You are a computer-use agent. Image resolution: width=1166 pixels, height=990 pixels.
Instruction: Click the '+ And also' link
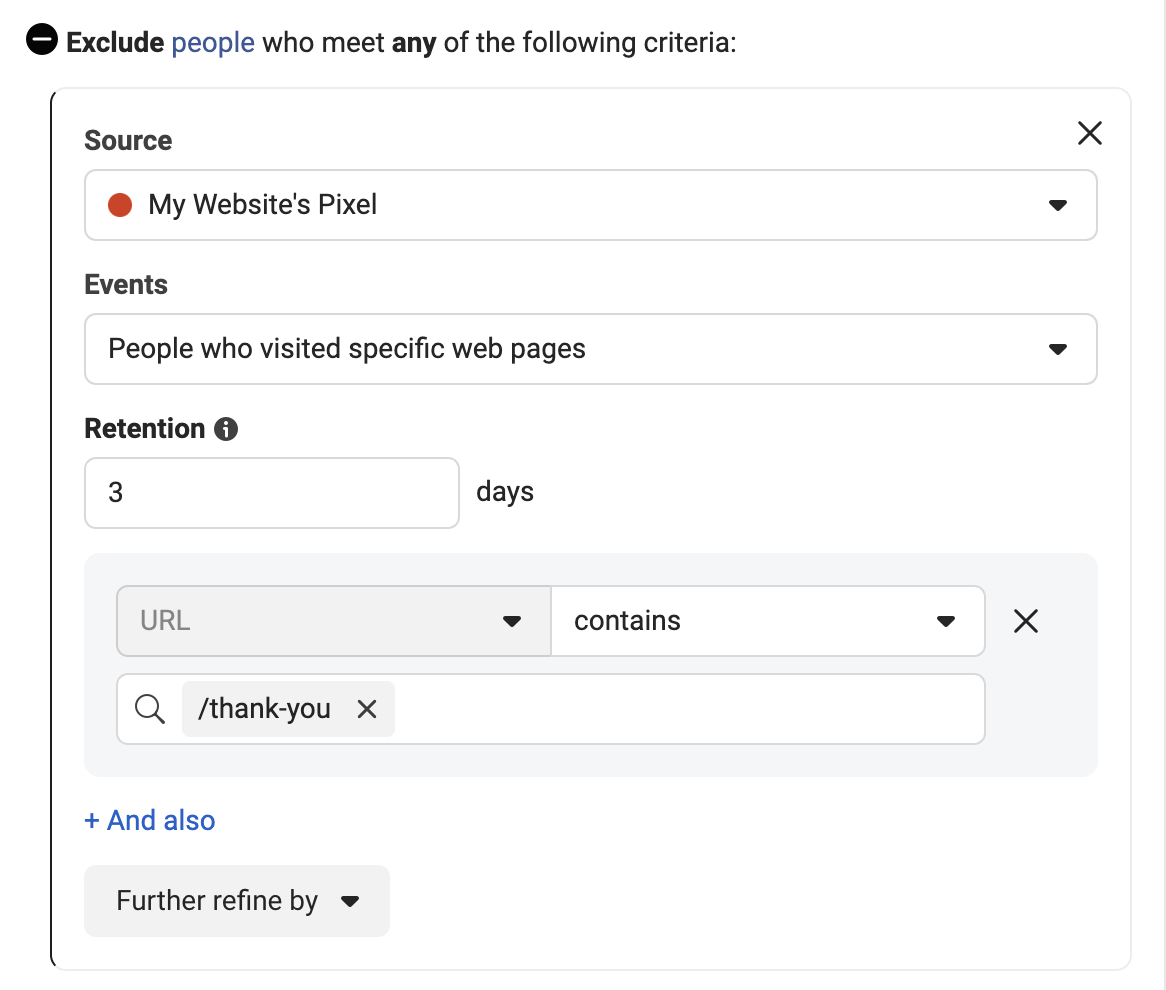coord(149,820)
